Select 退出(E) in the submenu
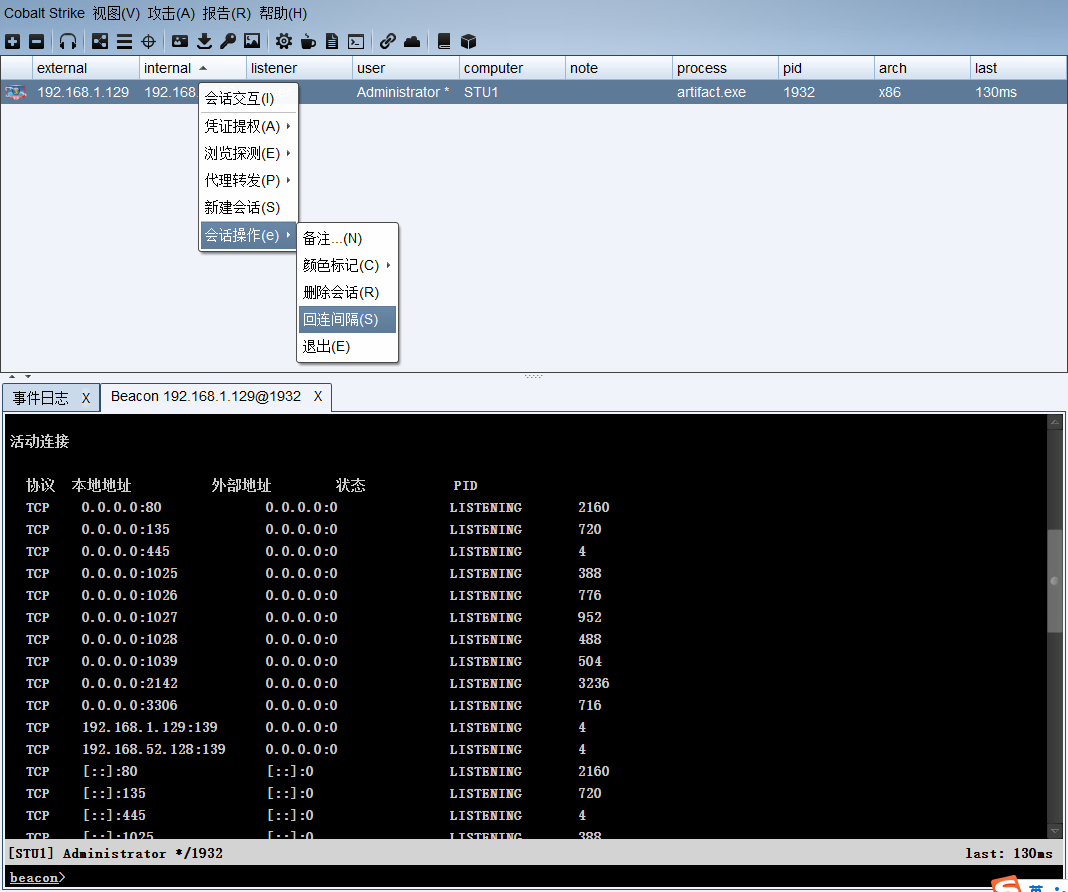The image size is (1068, 892). [x=347, y=347]
